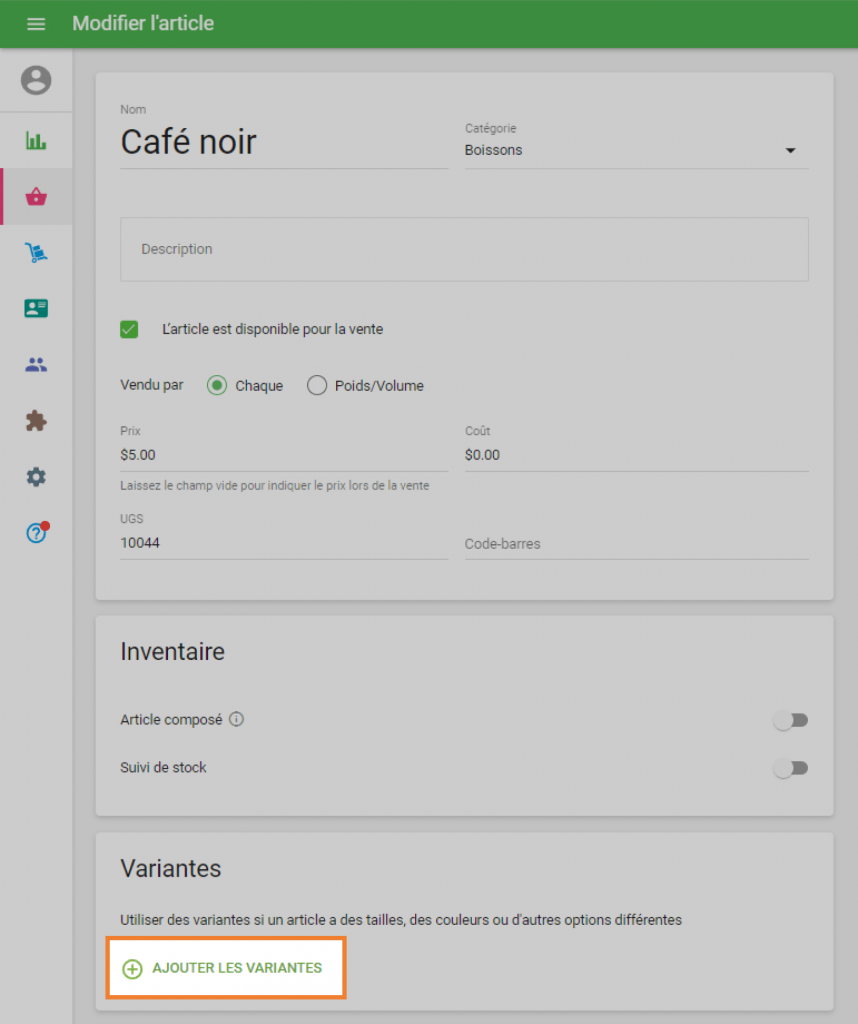
Task: Select the 'Poids/Volume' radio button
Action: (x=317, y=385)
